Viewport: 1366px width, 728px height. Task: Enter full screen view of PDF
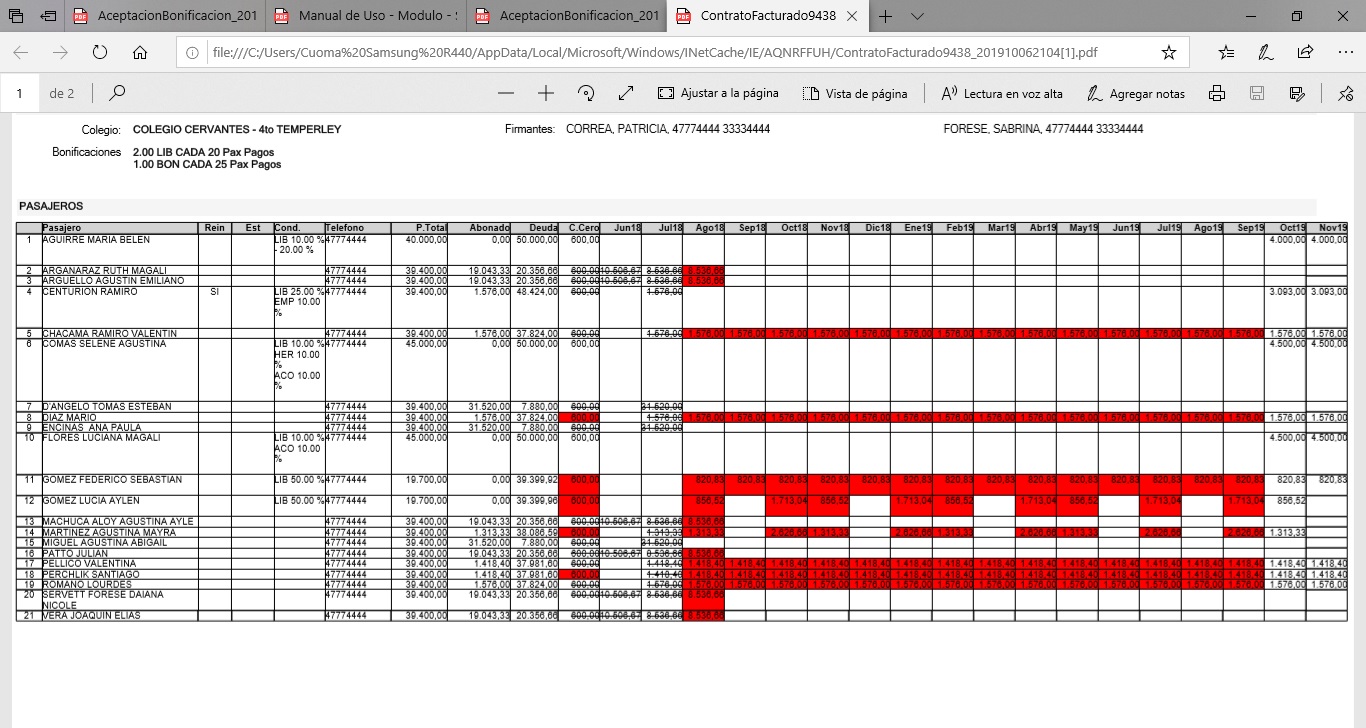pos(626,93)
